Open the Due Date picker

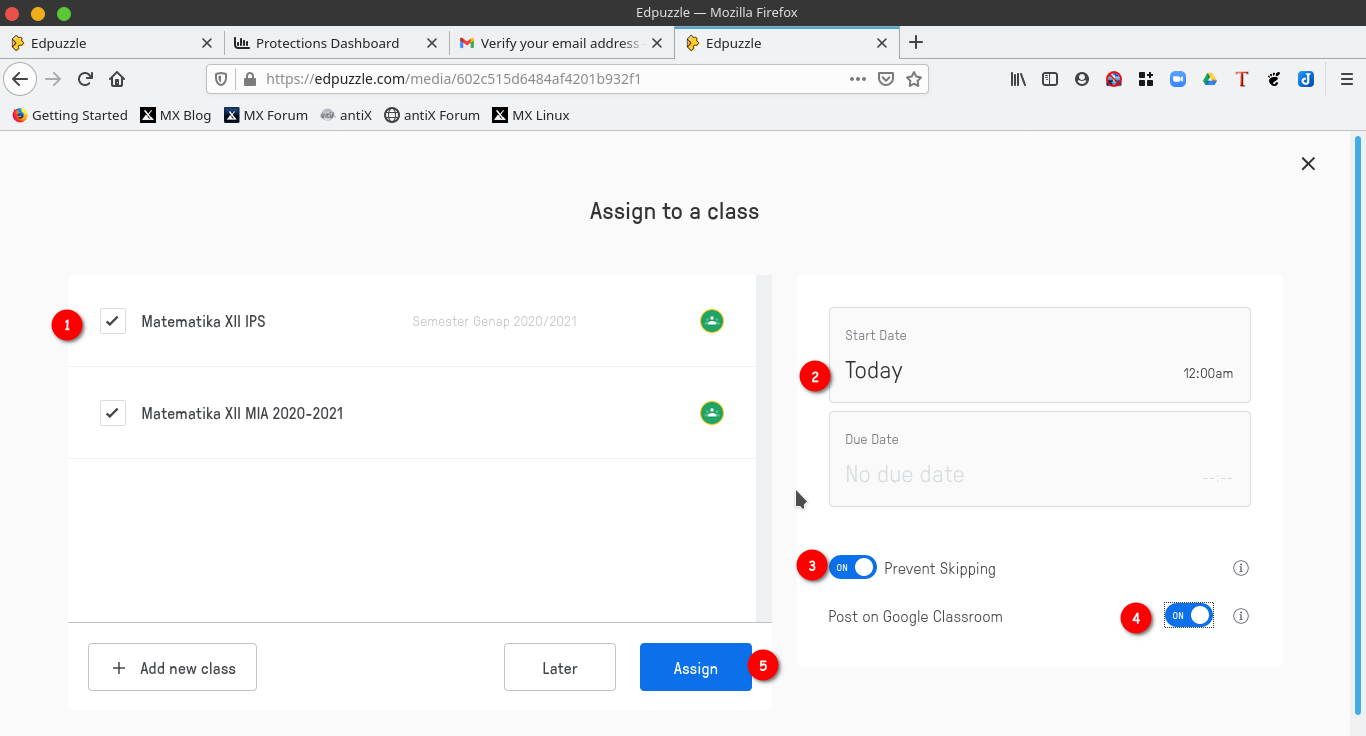(x=1039, y=459)
